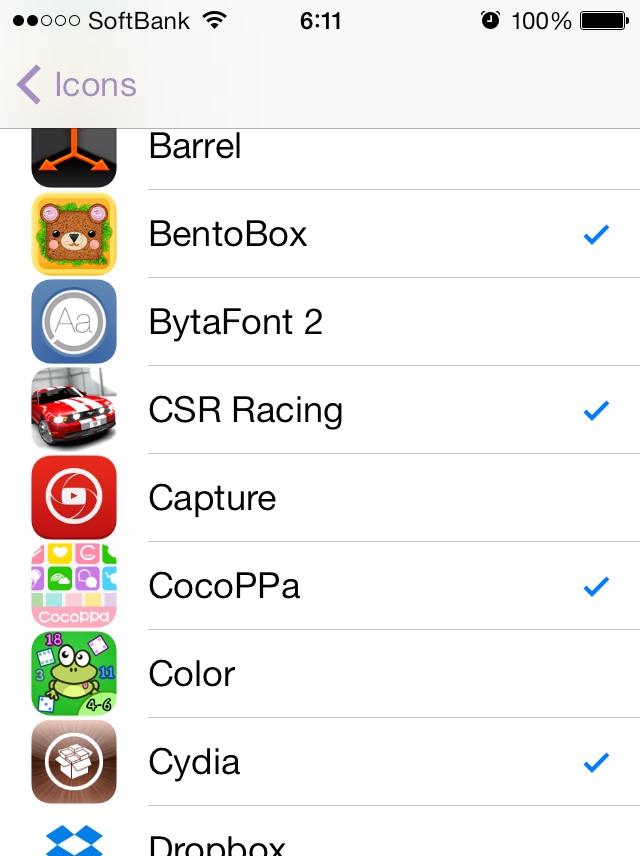Select the BytaFont 2 row label
This screenshot has height=856, width=640.
pos(235,322)
